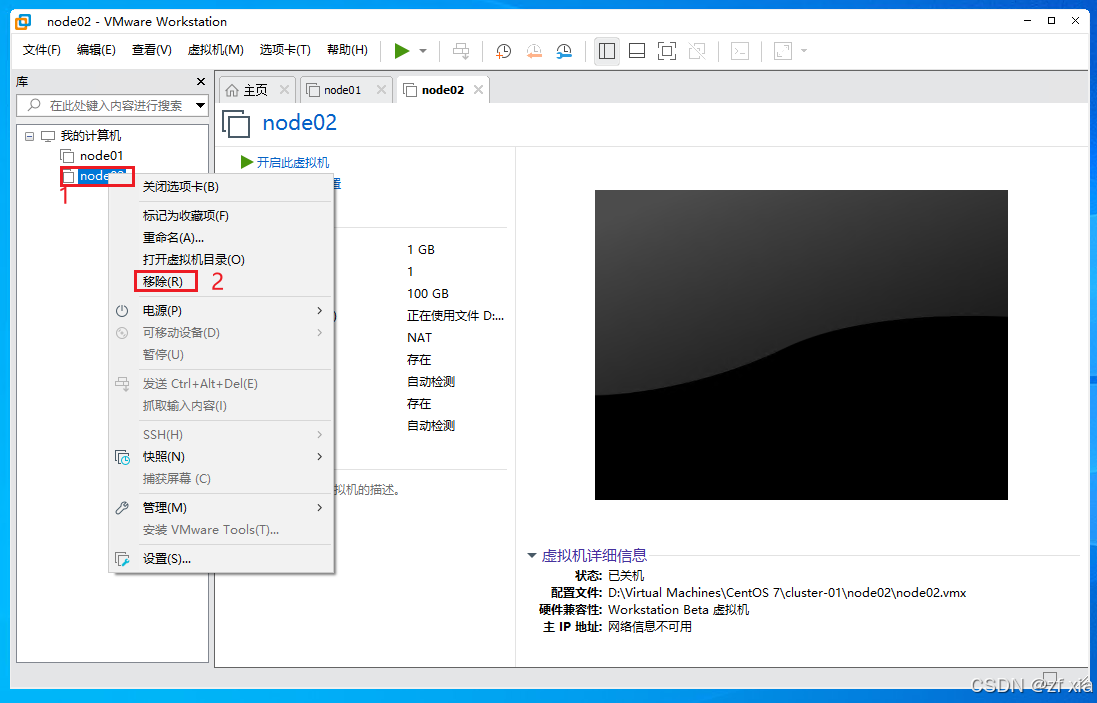
Task: Open the library search filter dropdown arrow
Action: 201,106
